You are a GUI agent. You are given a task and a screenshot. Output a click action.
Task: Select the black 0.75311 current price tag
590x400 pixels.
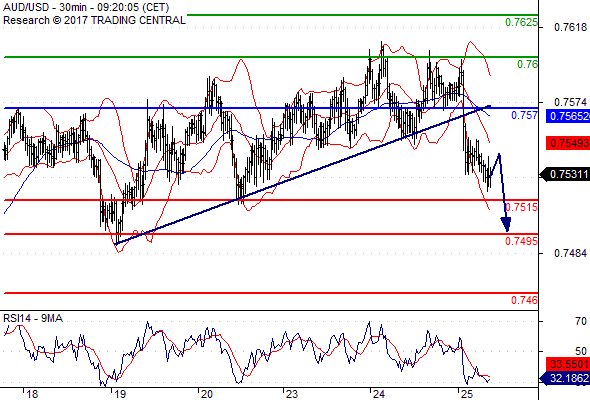click(565, 175)
